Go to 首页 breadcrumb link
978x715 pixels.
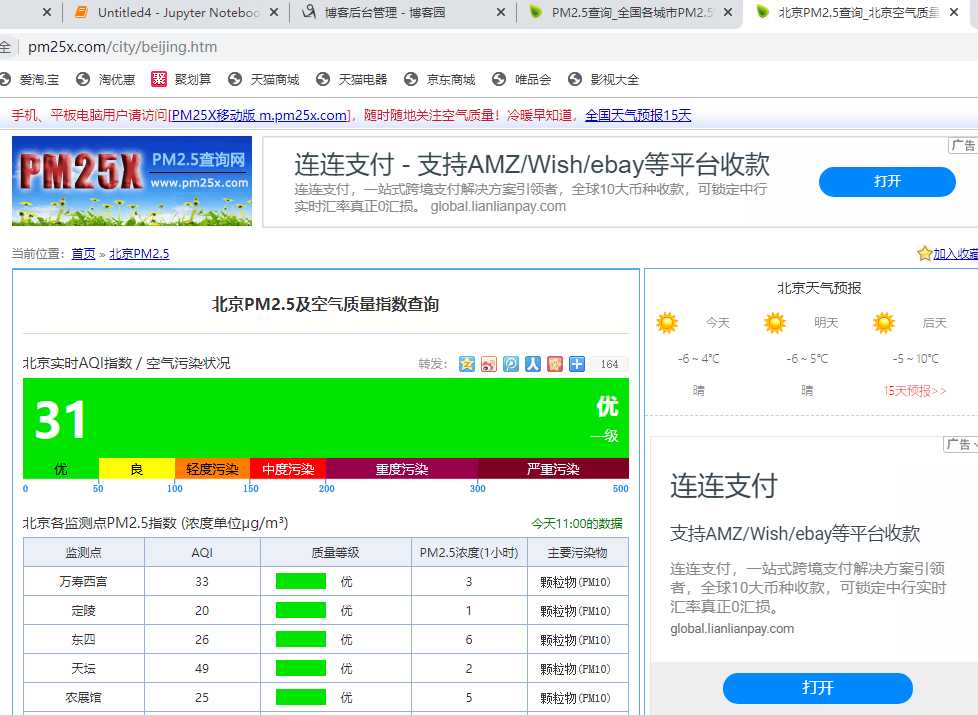pyautogui.click(x=84, y=253)
